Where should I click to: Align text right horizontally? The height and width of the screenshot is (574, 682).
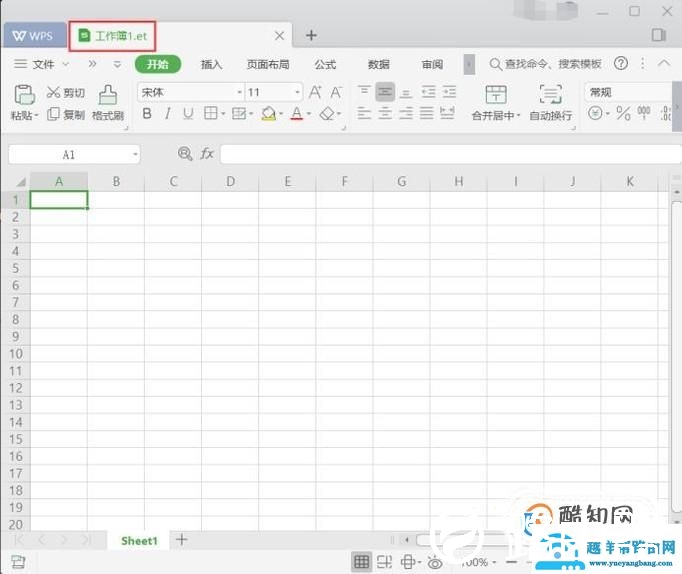pos(406,113)
